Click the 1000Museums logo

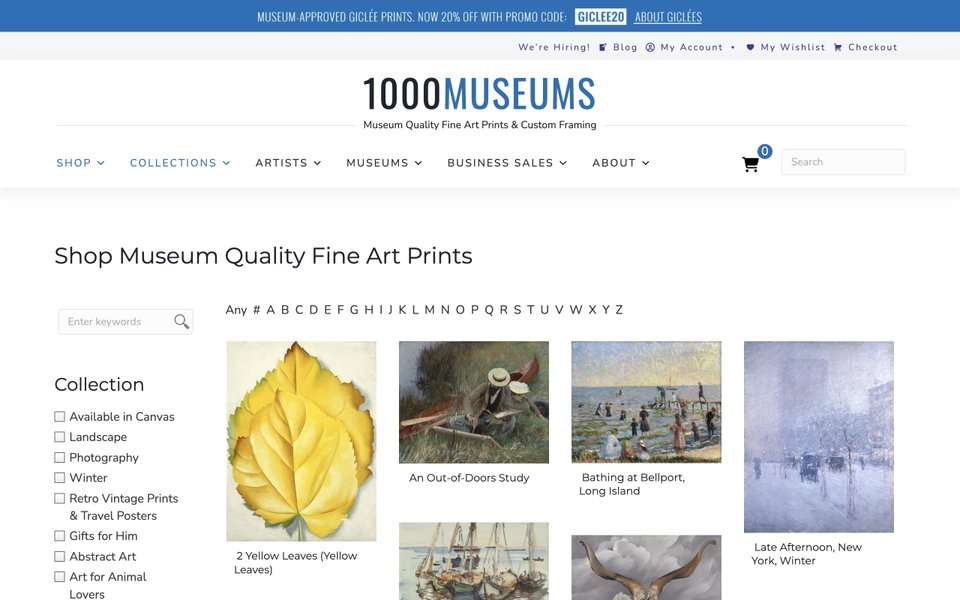coord(479,93)
